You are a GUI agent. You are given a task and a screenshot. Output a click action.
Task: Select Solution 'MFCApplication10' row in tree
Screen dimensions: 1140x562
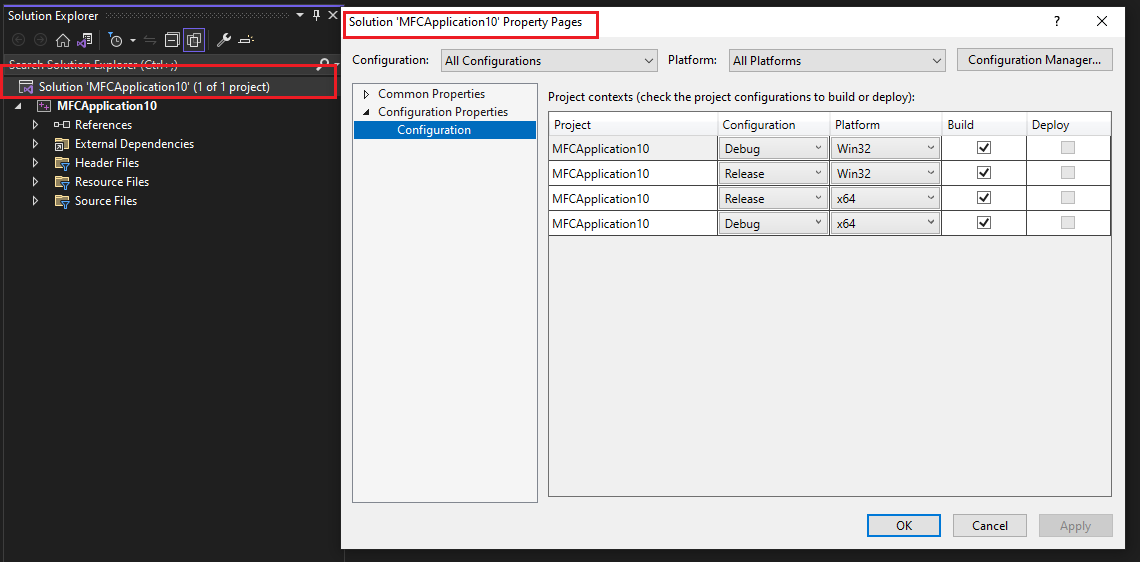pos(172,87)
